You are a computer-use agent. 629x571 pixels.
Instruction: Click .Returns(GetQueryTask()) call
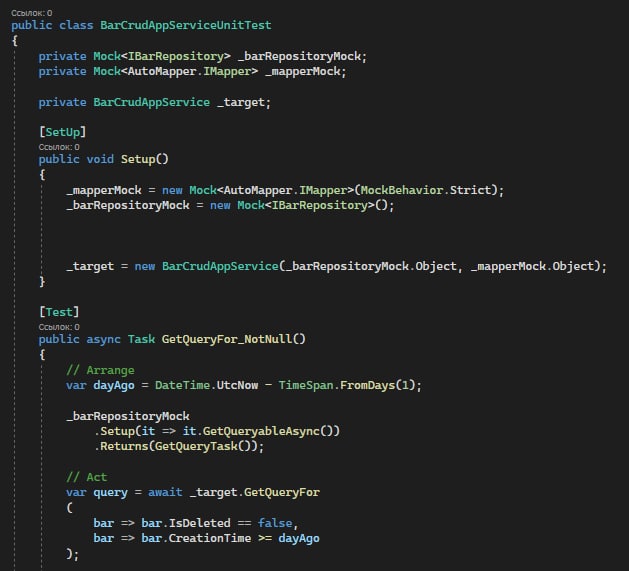(176, 447)
